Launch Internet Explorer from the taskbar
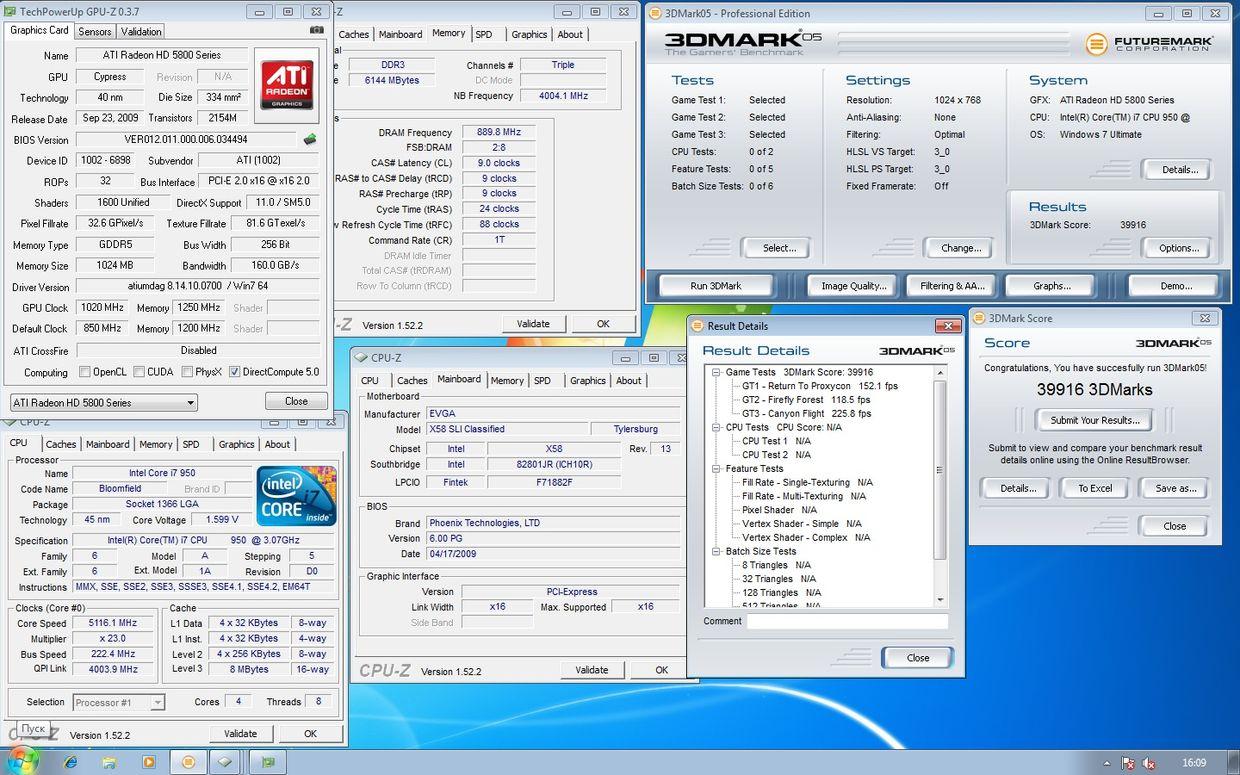Viewport: 1240px width, 775px height. click(70, 762)
